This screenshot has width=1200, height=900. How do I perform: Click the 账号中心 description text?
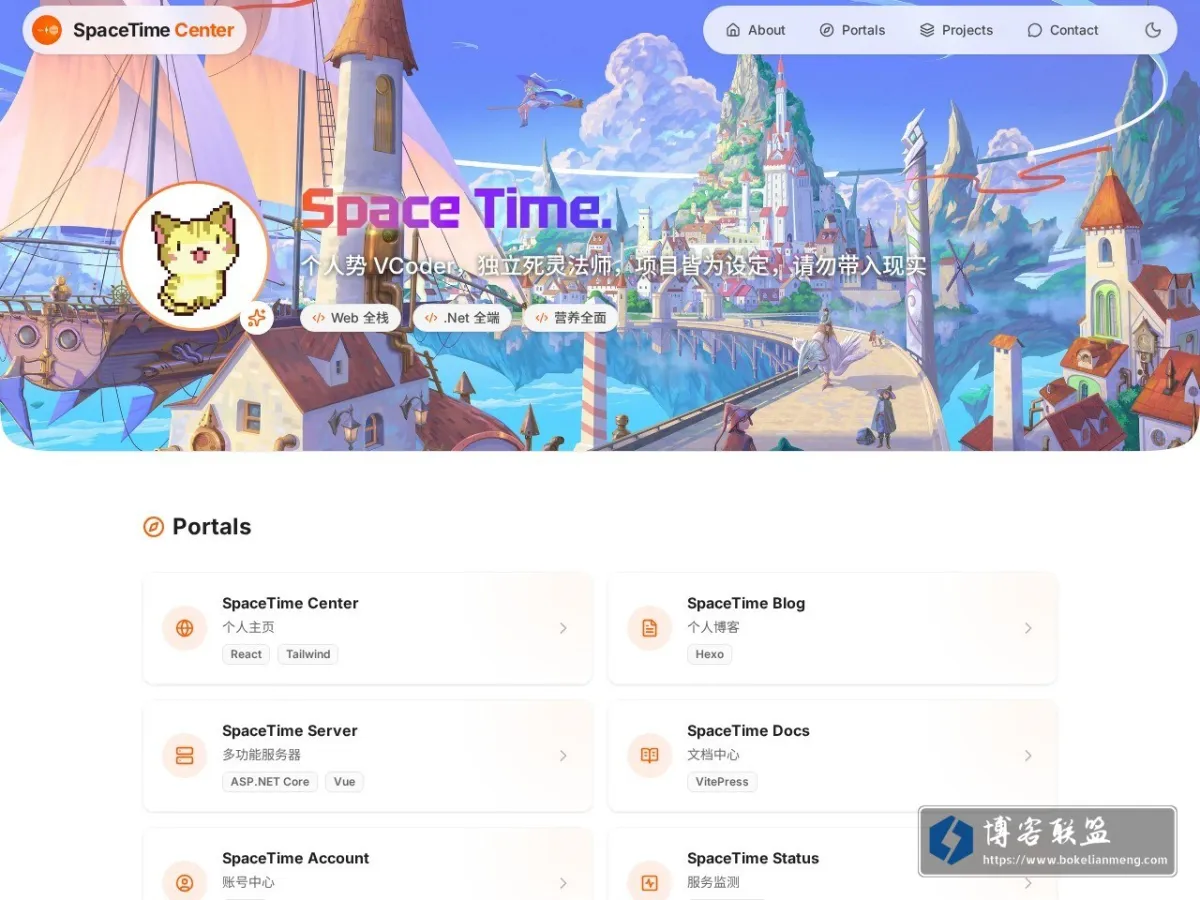248,882
